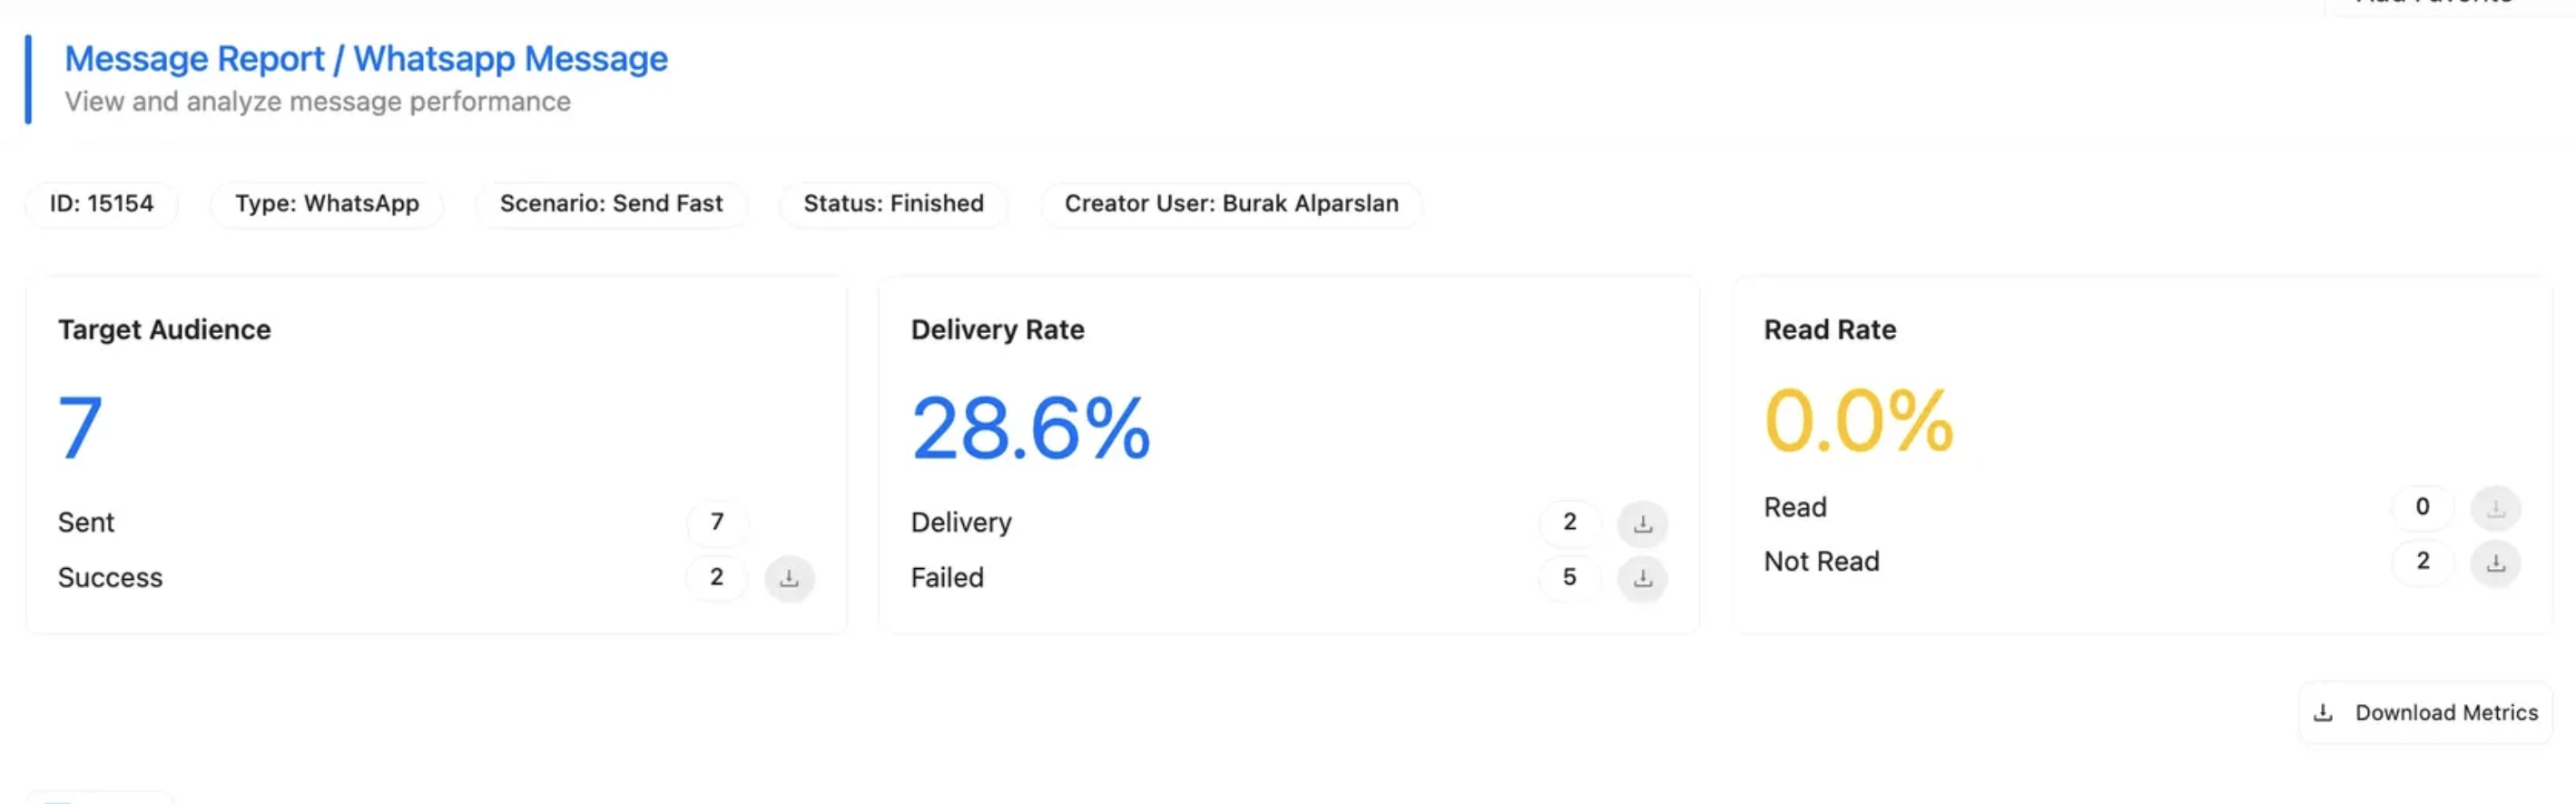Download the Delivery recipients list
Screen dimensions: 2576x804
(x=1642, y=523)
